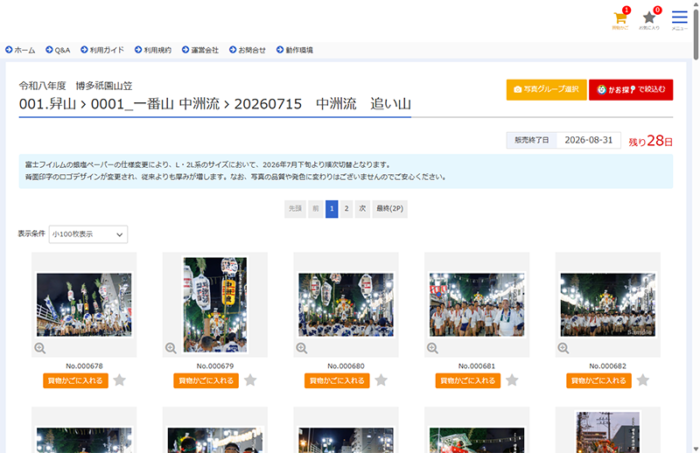Add No.000682 to shopping cart
The image size is (700, 453).
(x=599, y=381)
